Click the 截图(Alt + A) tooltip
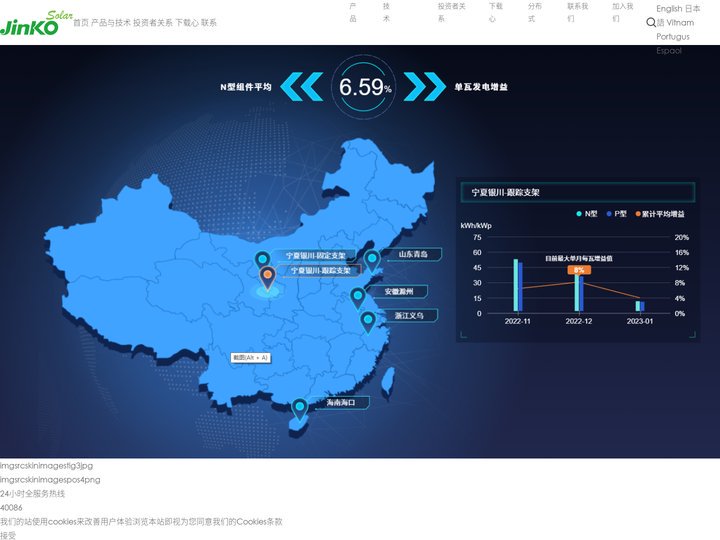Viewport: 720px width, 540px height. (x=250, y=357)
